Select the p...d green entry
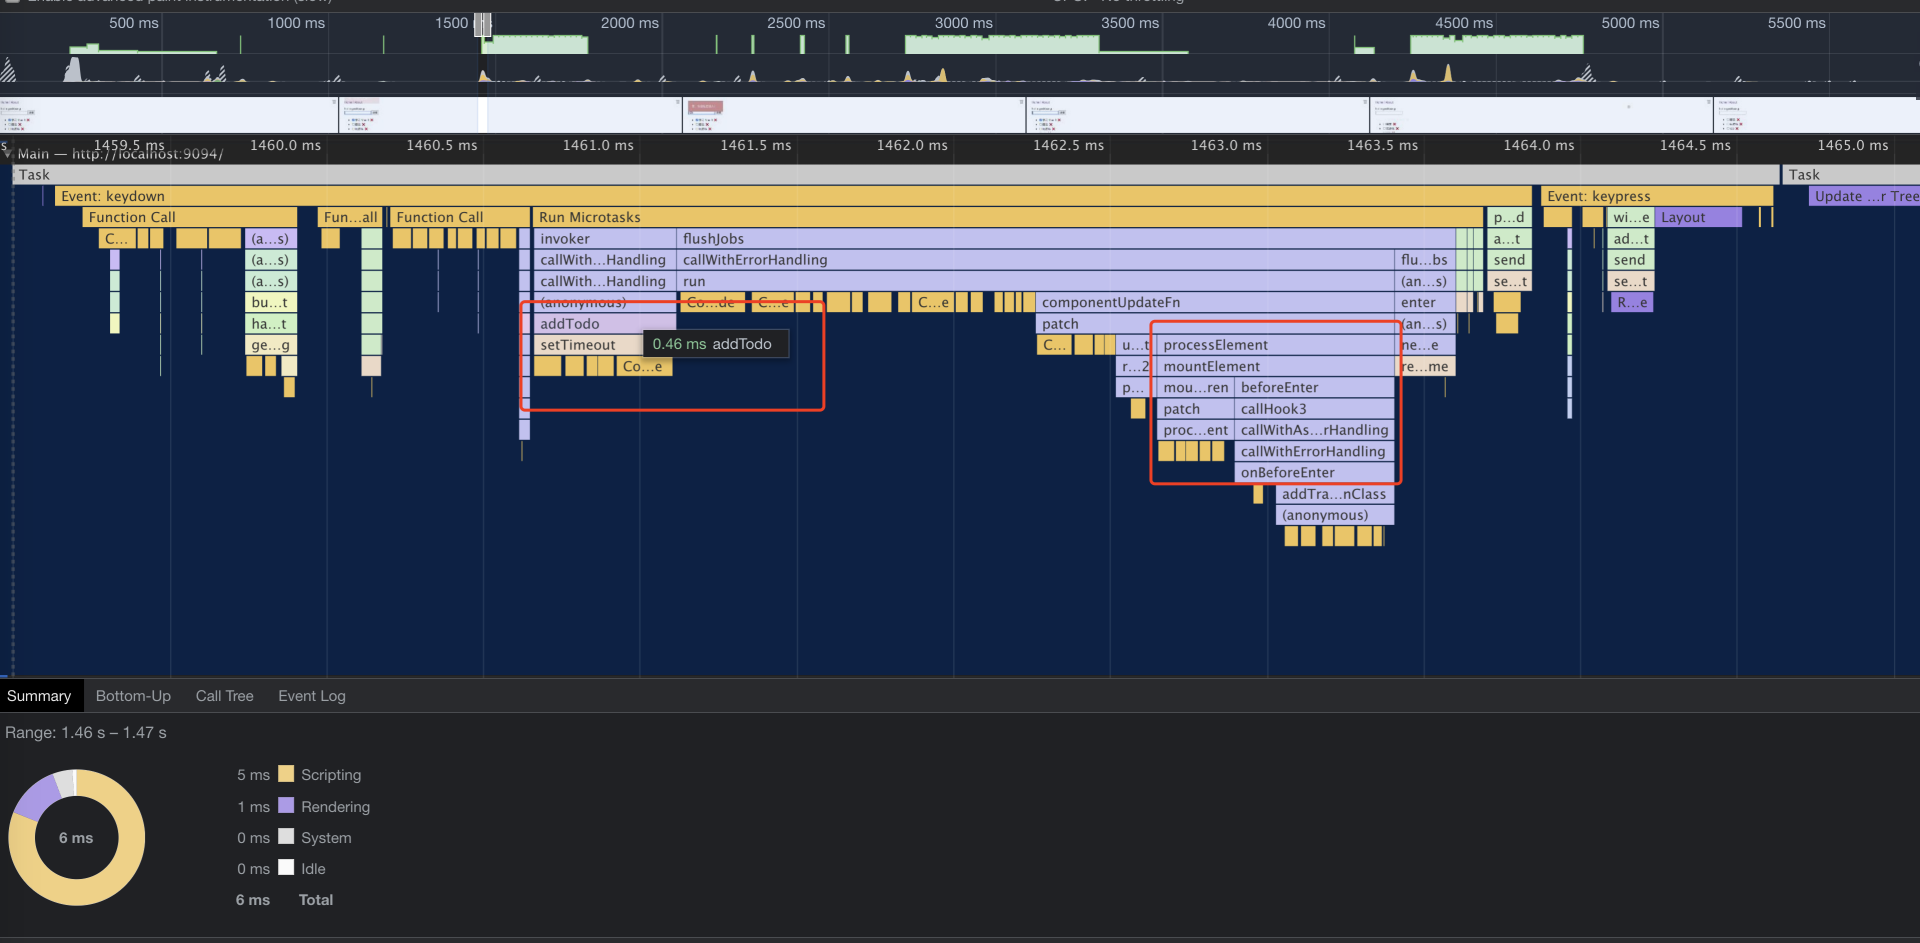The width and height of the screenshot is (1920, 943). pyautogui.click(x=1509, y=217)
